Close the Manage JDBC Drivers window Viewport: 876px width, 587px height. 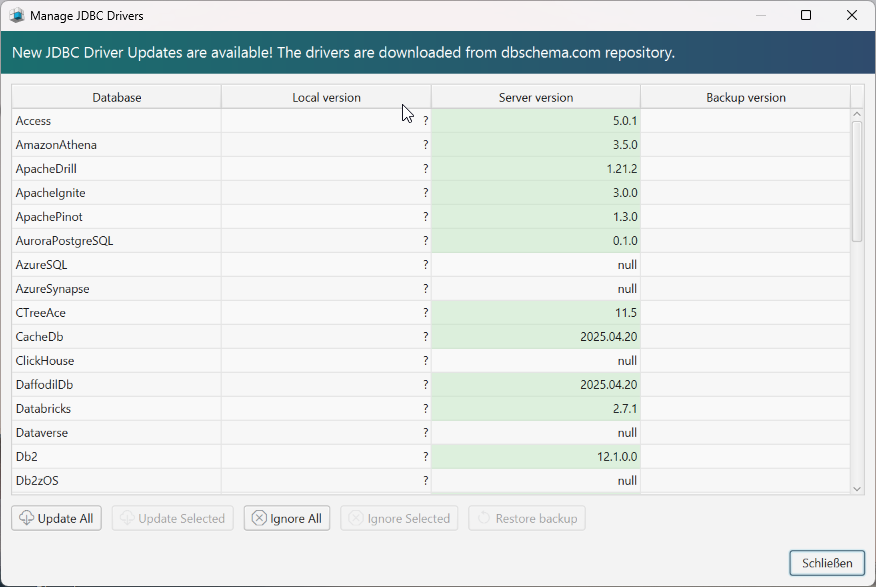[851, 15]
